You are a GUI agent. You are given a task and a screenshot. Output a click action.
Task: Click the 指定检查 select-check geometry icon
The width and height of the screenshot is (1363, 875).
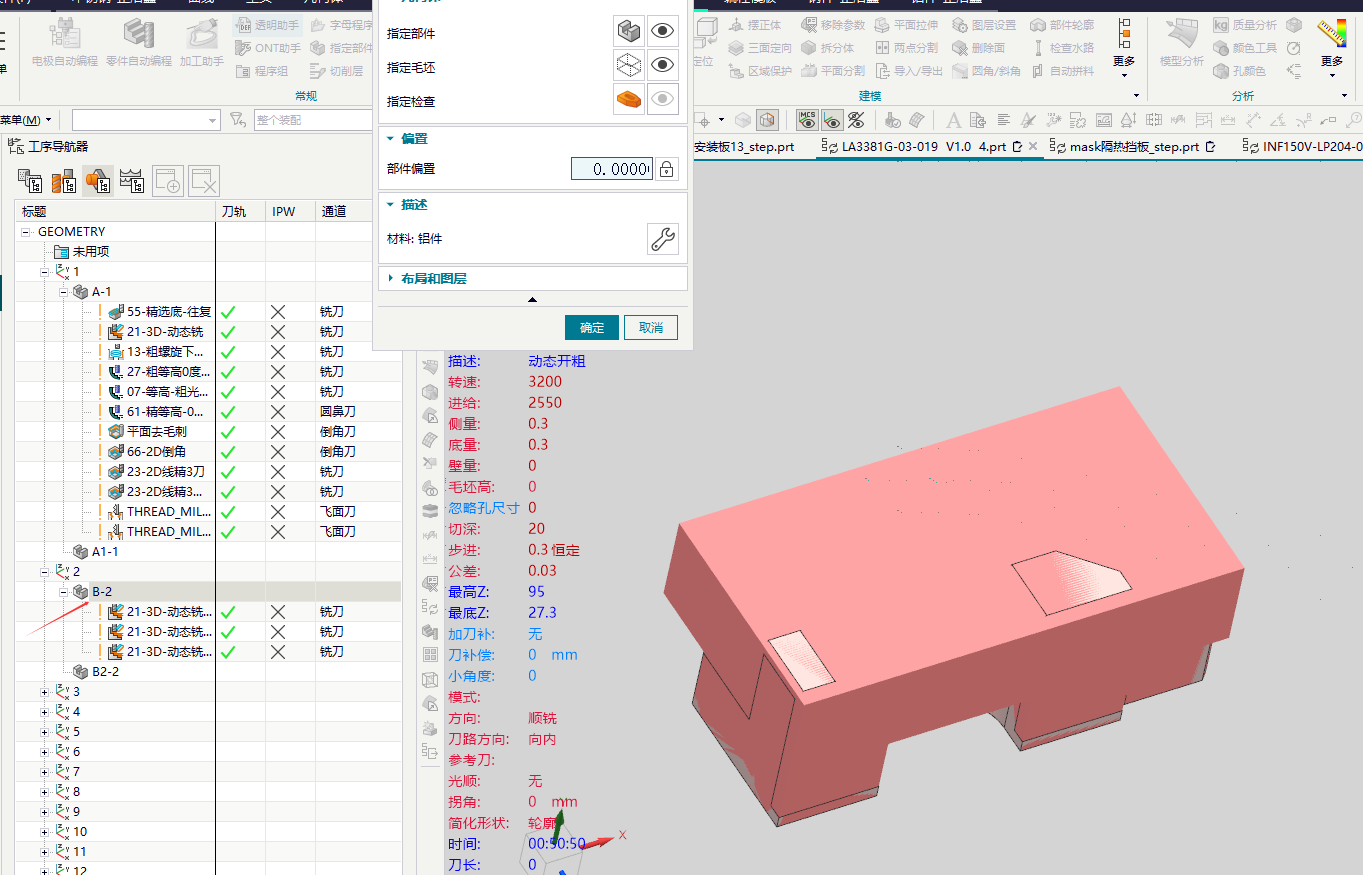point(629,100)
